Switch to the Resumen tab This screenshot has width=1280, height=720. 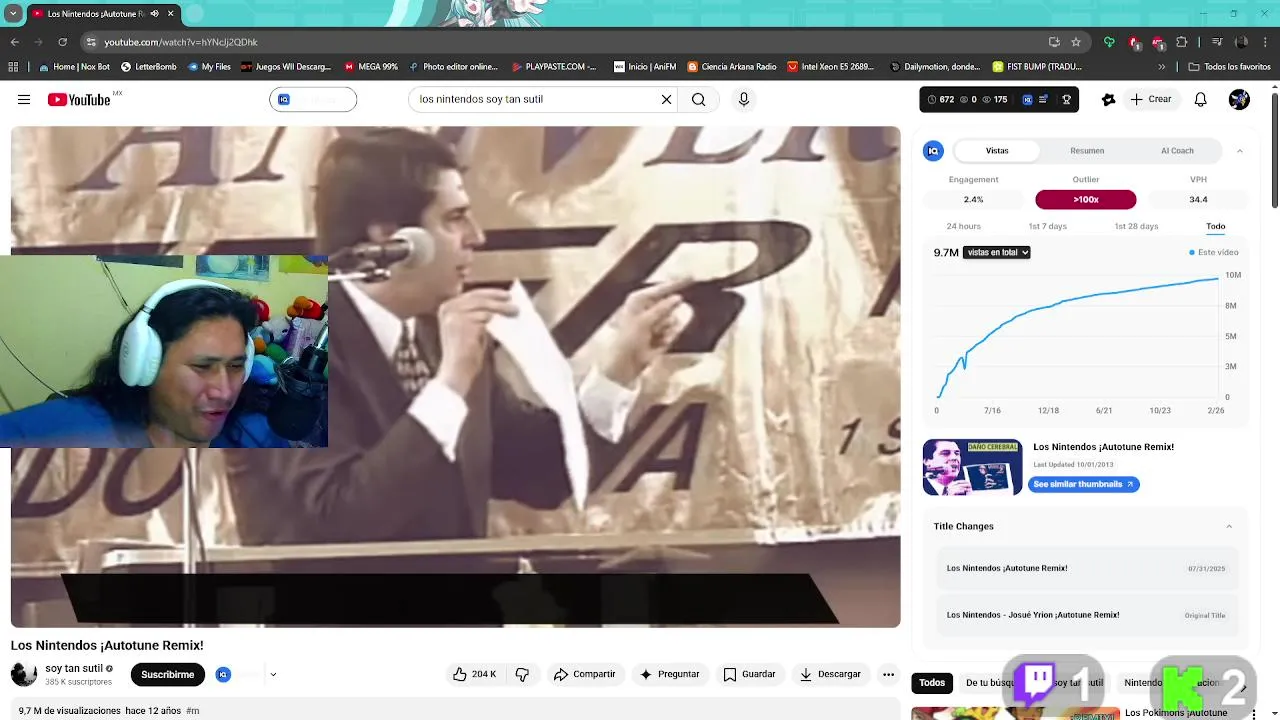pyautogui.click(x=1087, y=151)
